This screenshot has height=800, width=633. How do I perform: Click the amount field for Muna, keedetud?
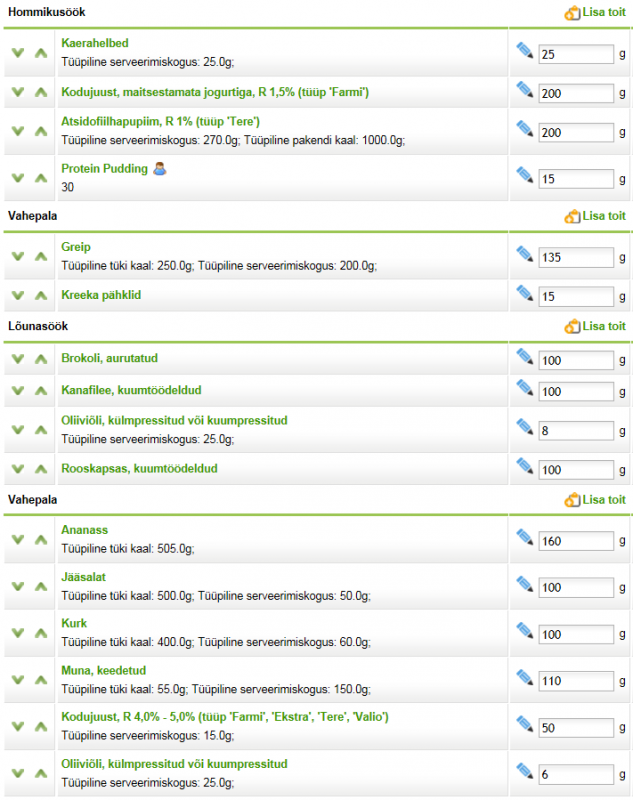(x=576, y=681)
